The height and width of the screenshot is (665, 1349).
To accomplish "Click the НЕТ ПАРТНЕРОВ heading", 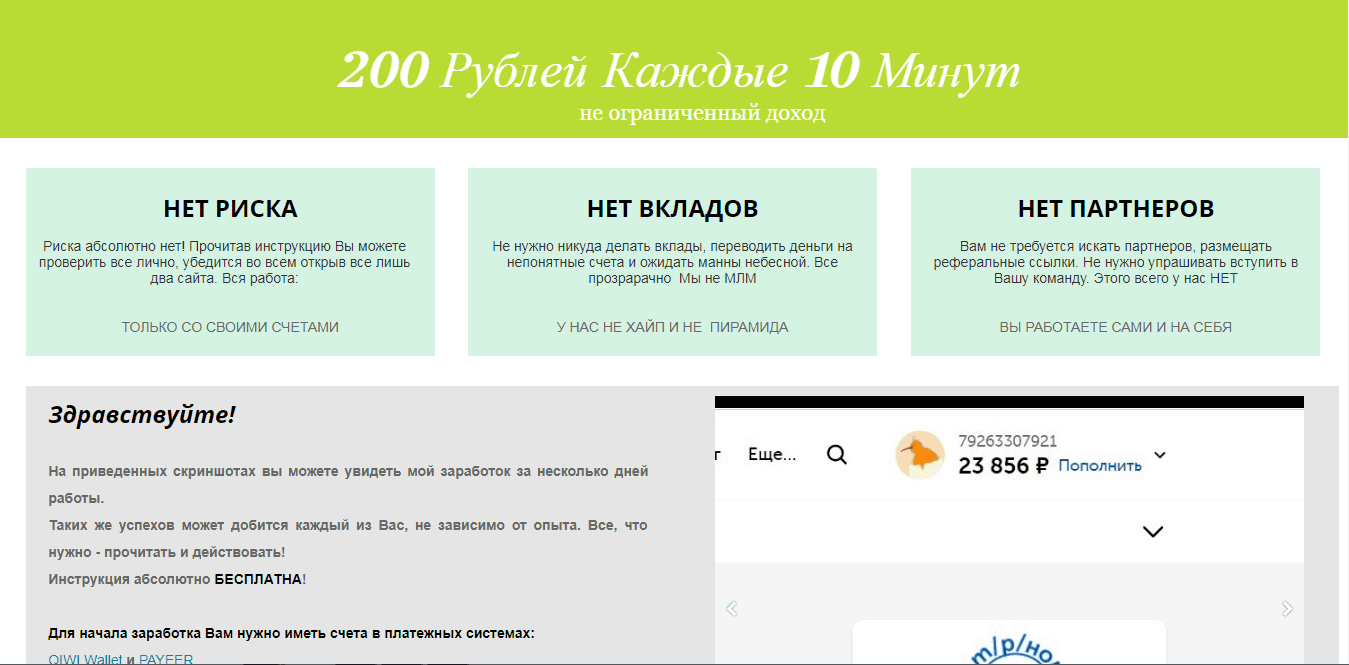I will pos(1115,209).
